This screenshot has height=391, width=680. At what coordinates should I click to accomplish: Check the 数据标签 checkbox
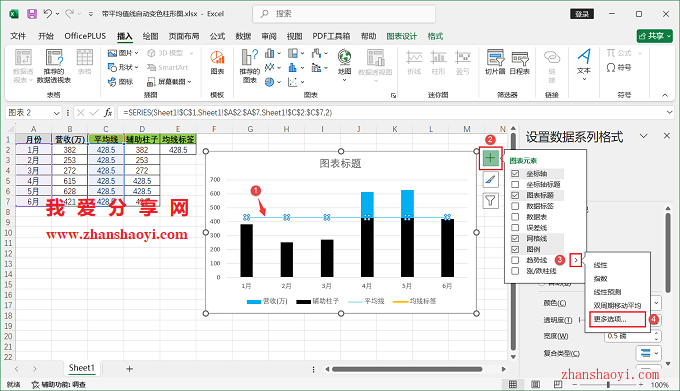[515, 206]
